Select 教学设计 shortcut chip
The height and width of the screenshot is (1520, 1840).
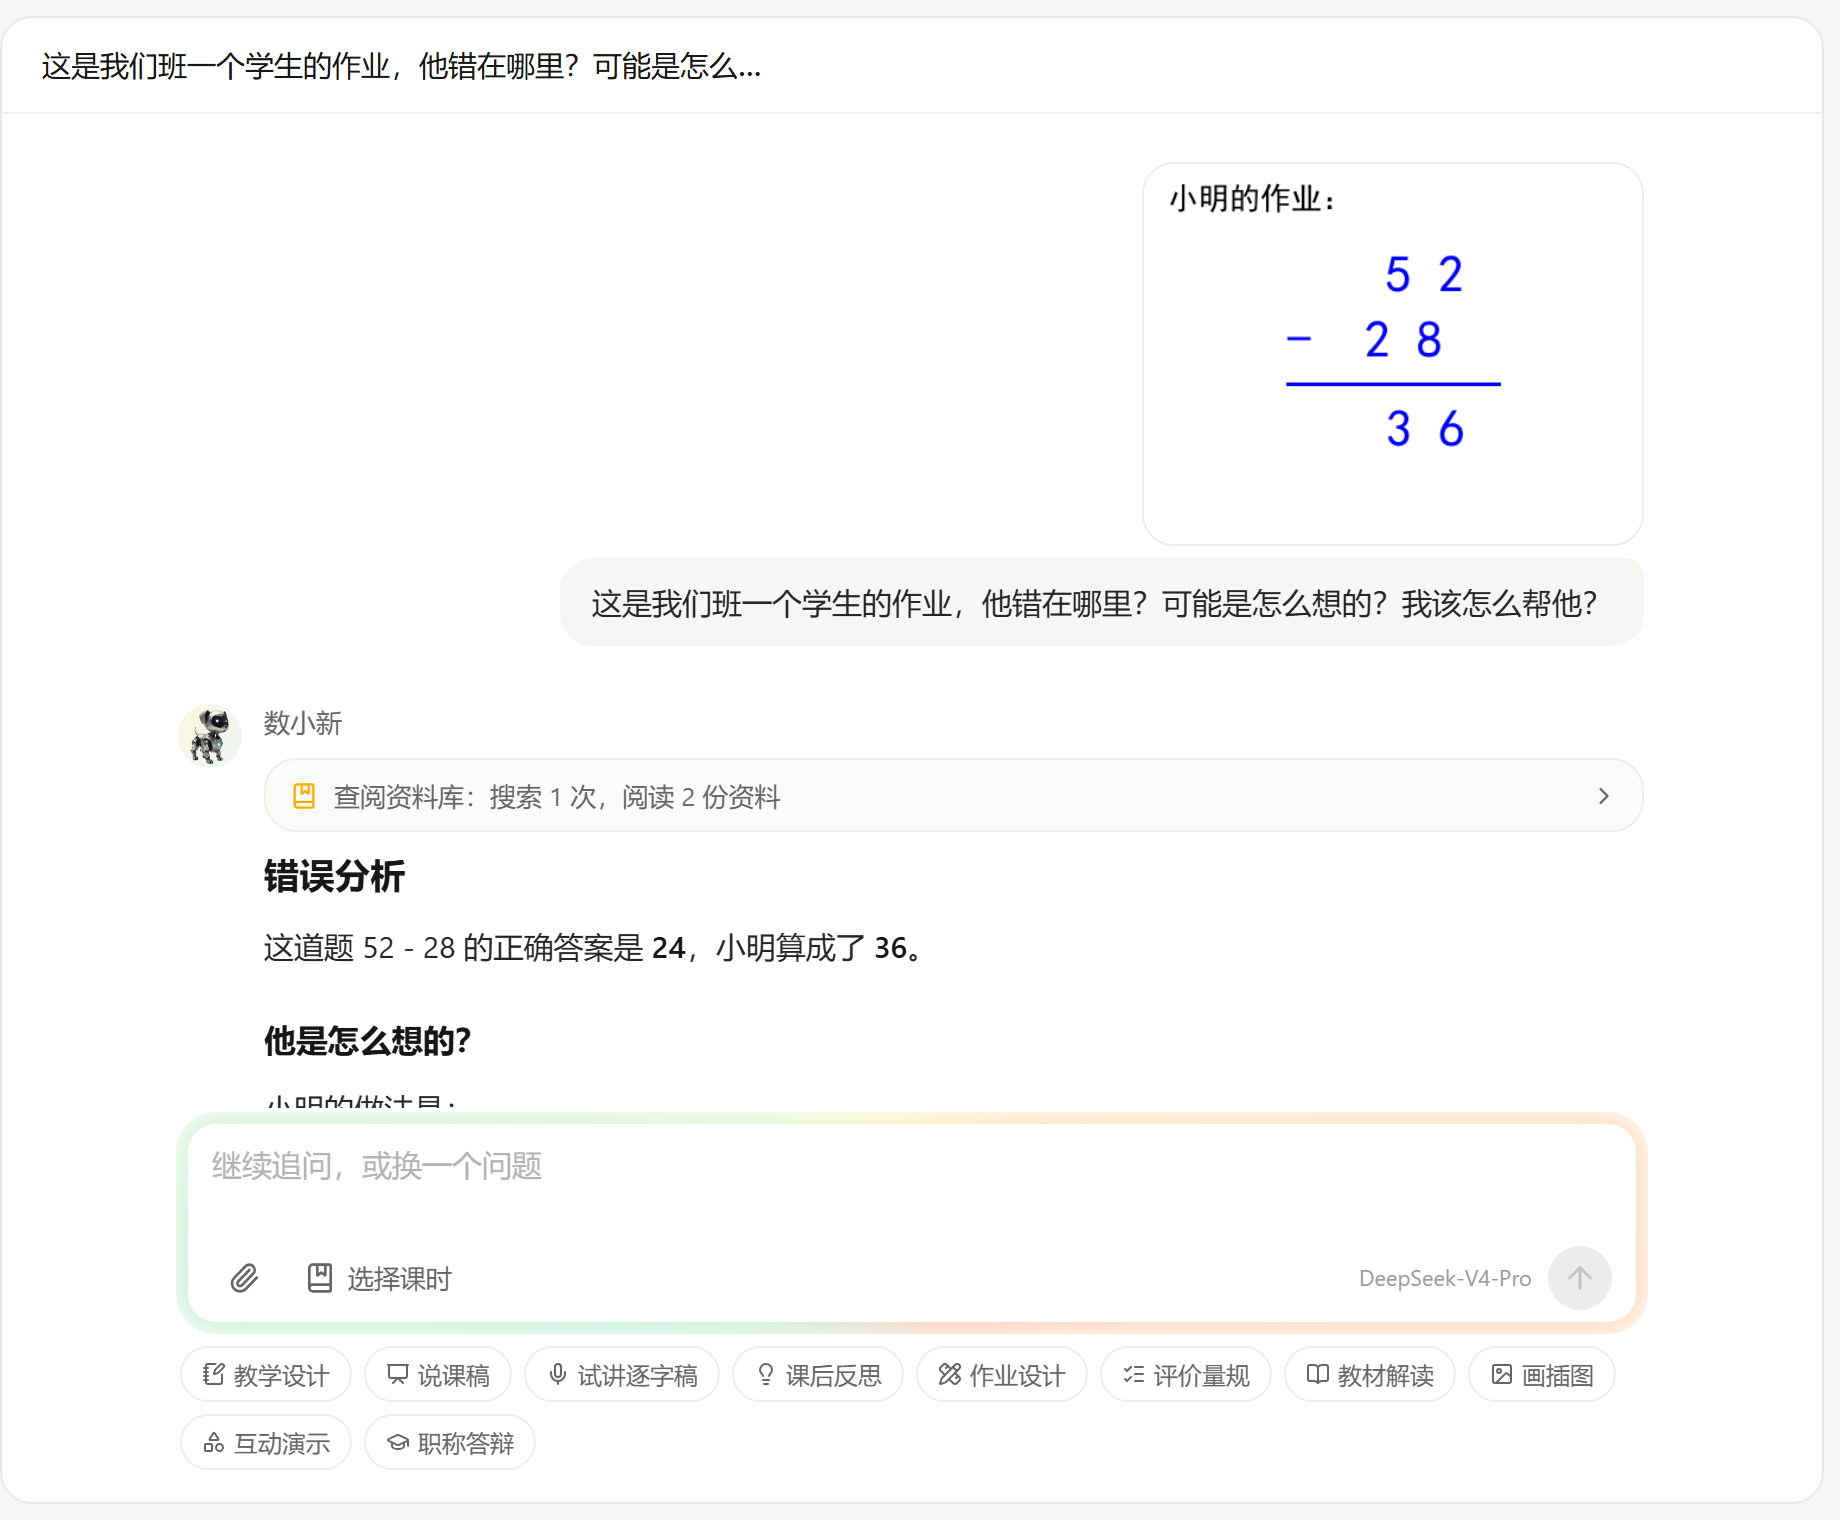266,1375
